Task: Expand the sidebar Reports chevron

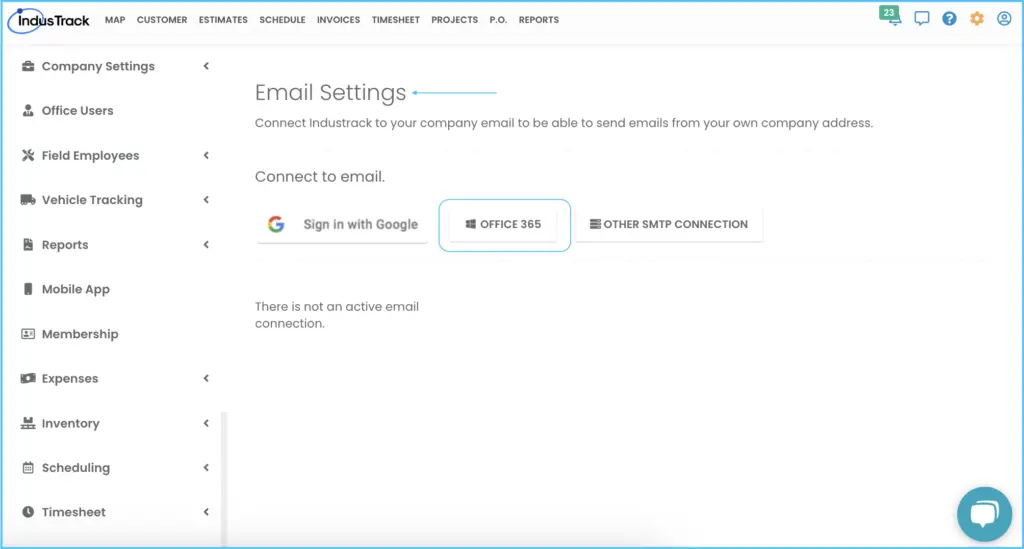Action: point(206,245)
